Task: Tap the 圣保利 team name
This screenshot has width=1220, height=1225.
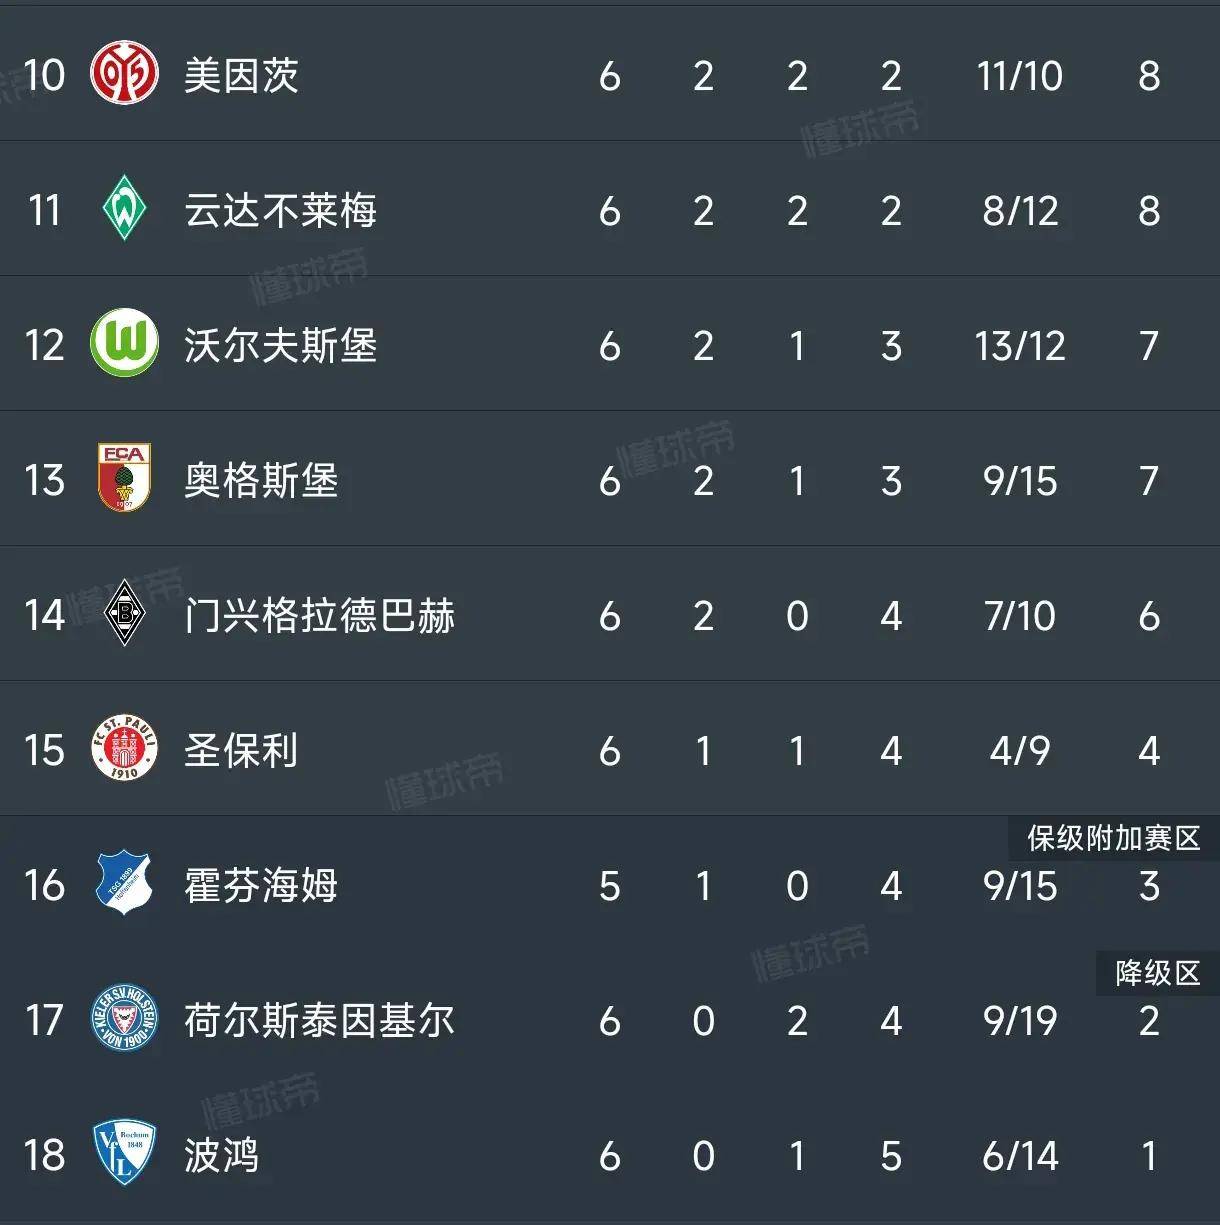Action: (x=241, y=751)
